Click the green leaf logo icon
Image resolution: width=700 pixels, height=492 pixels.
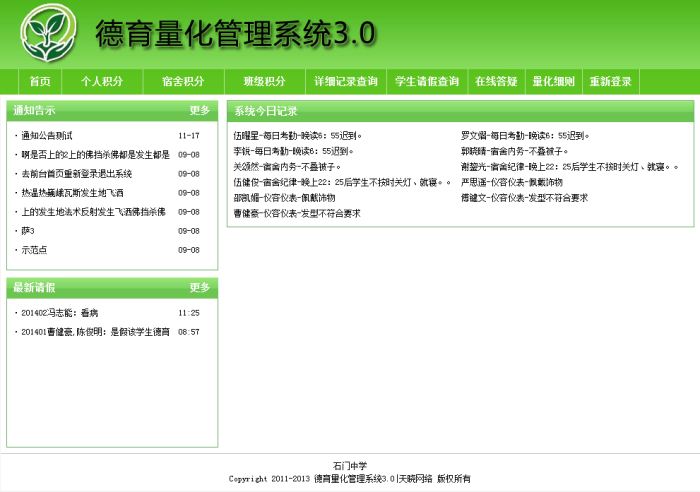click(x=48, y=33)
